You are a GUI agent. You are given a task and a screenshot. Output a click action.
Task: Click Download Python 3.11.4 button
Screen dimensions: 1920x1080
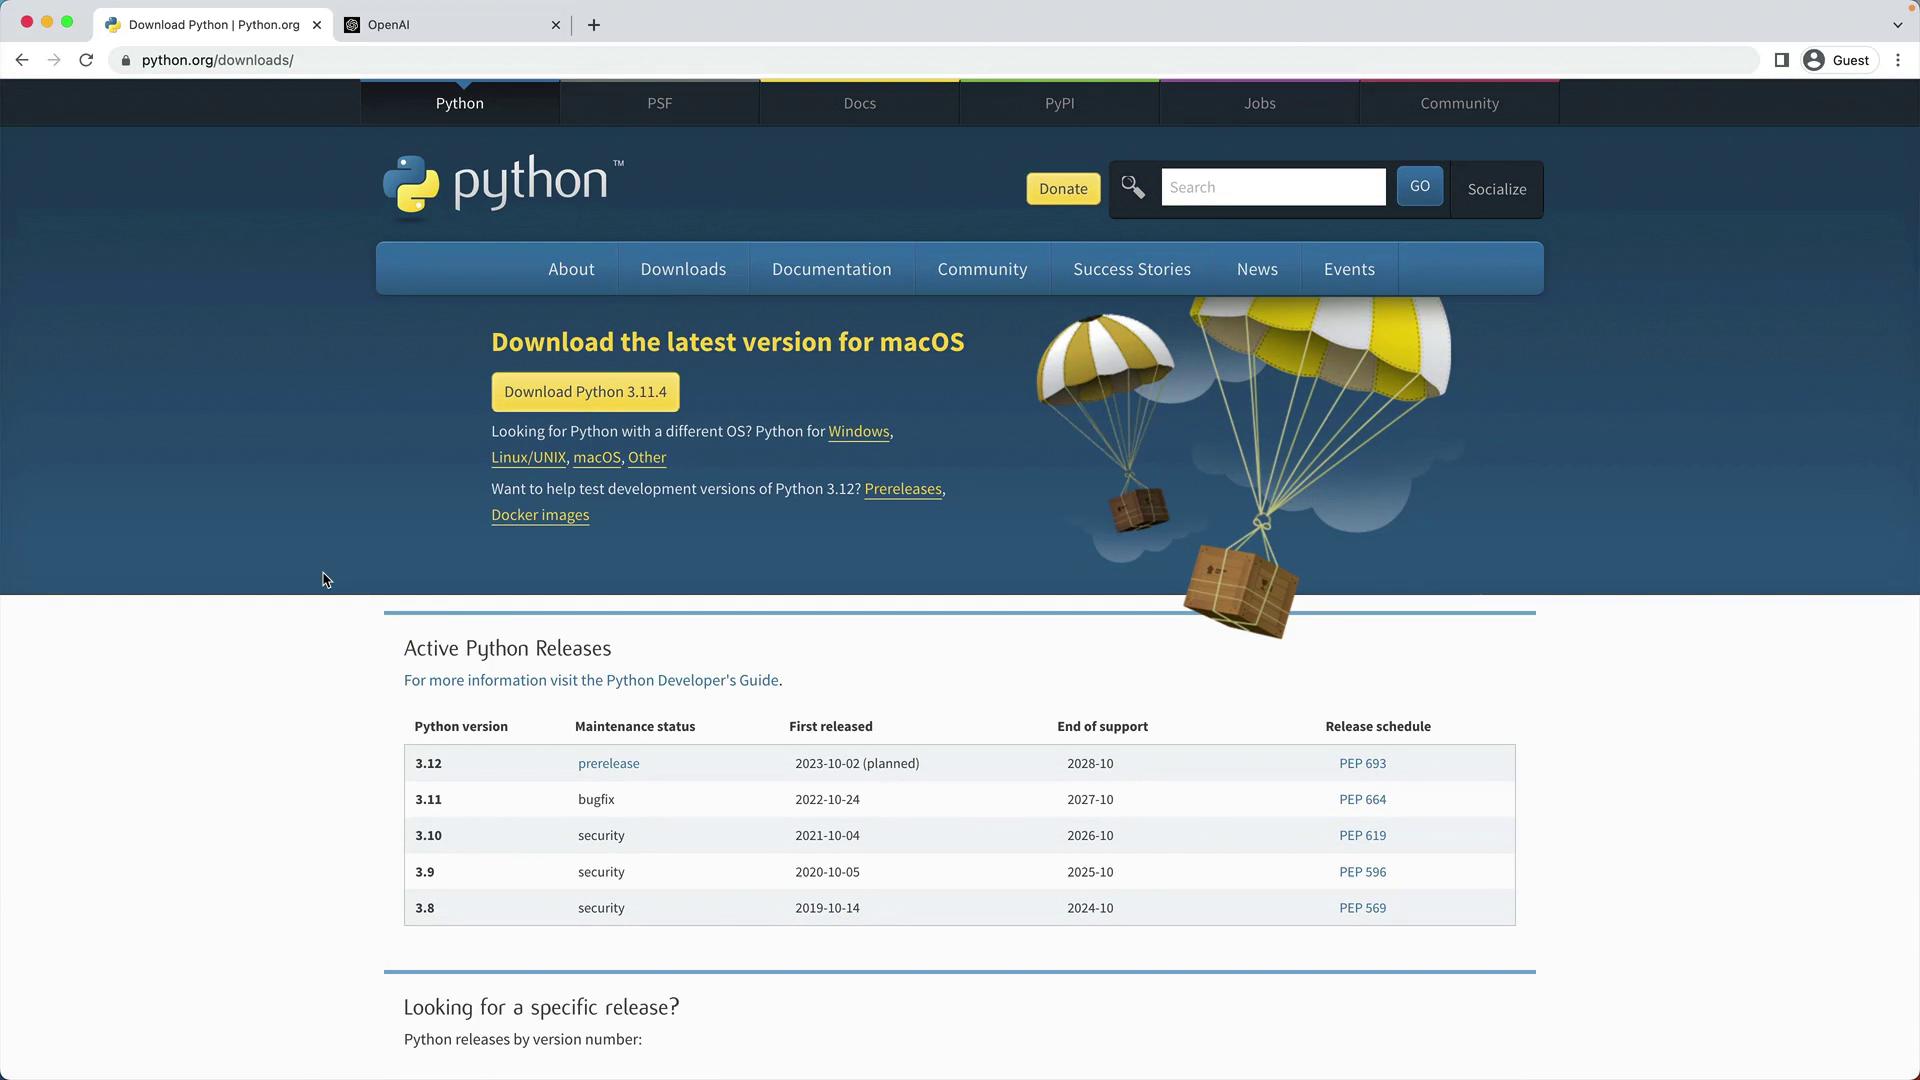tap(585, 392)
